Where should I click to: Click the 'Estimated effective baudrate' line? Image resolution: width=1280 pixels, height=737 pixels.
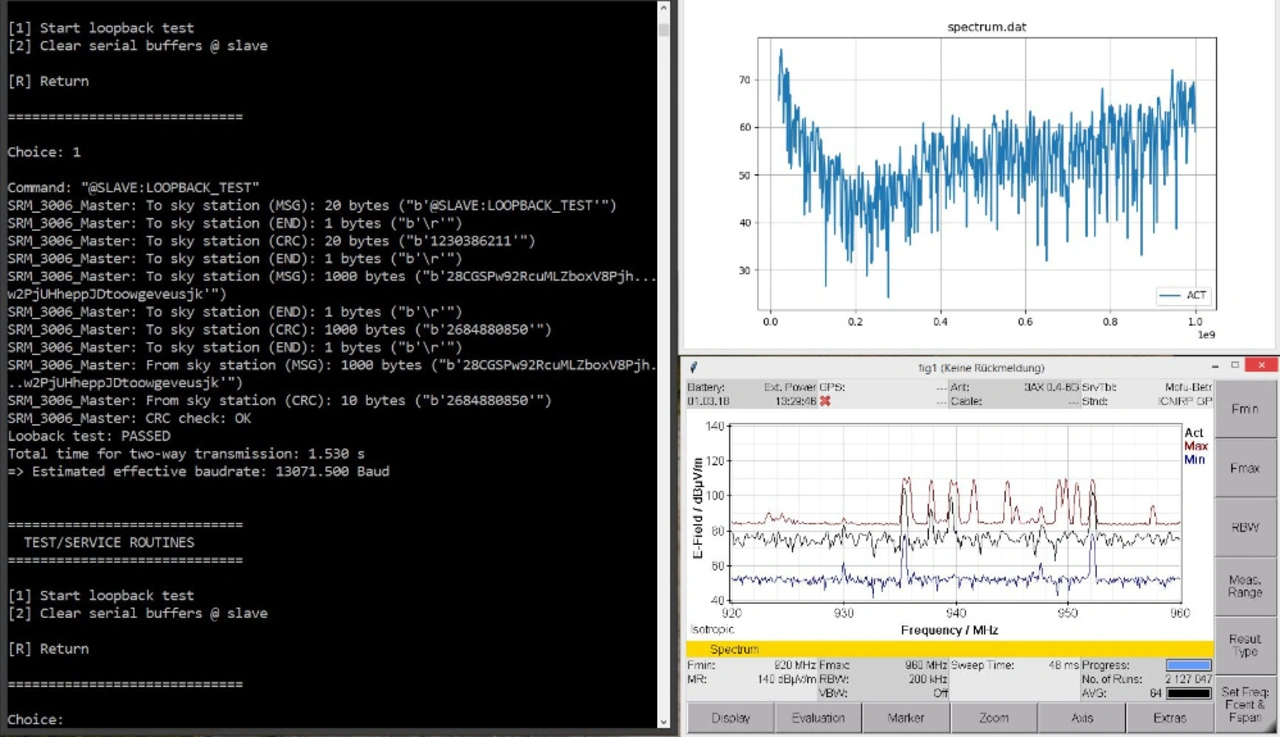(x=198, y=471)
